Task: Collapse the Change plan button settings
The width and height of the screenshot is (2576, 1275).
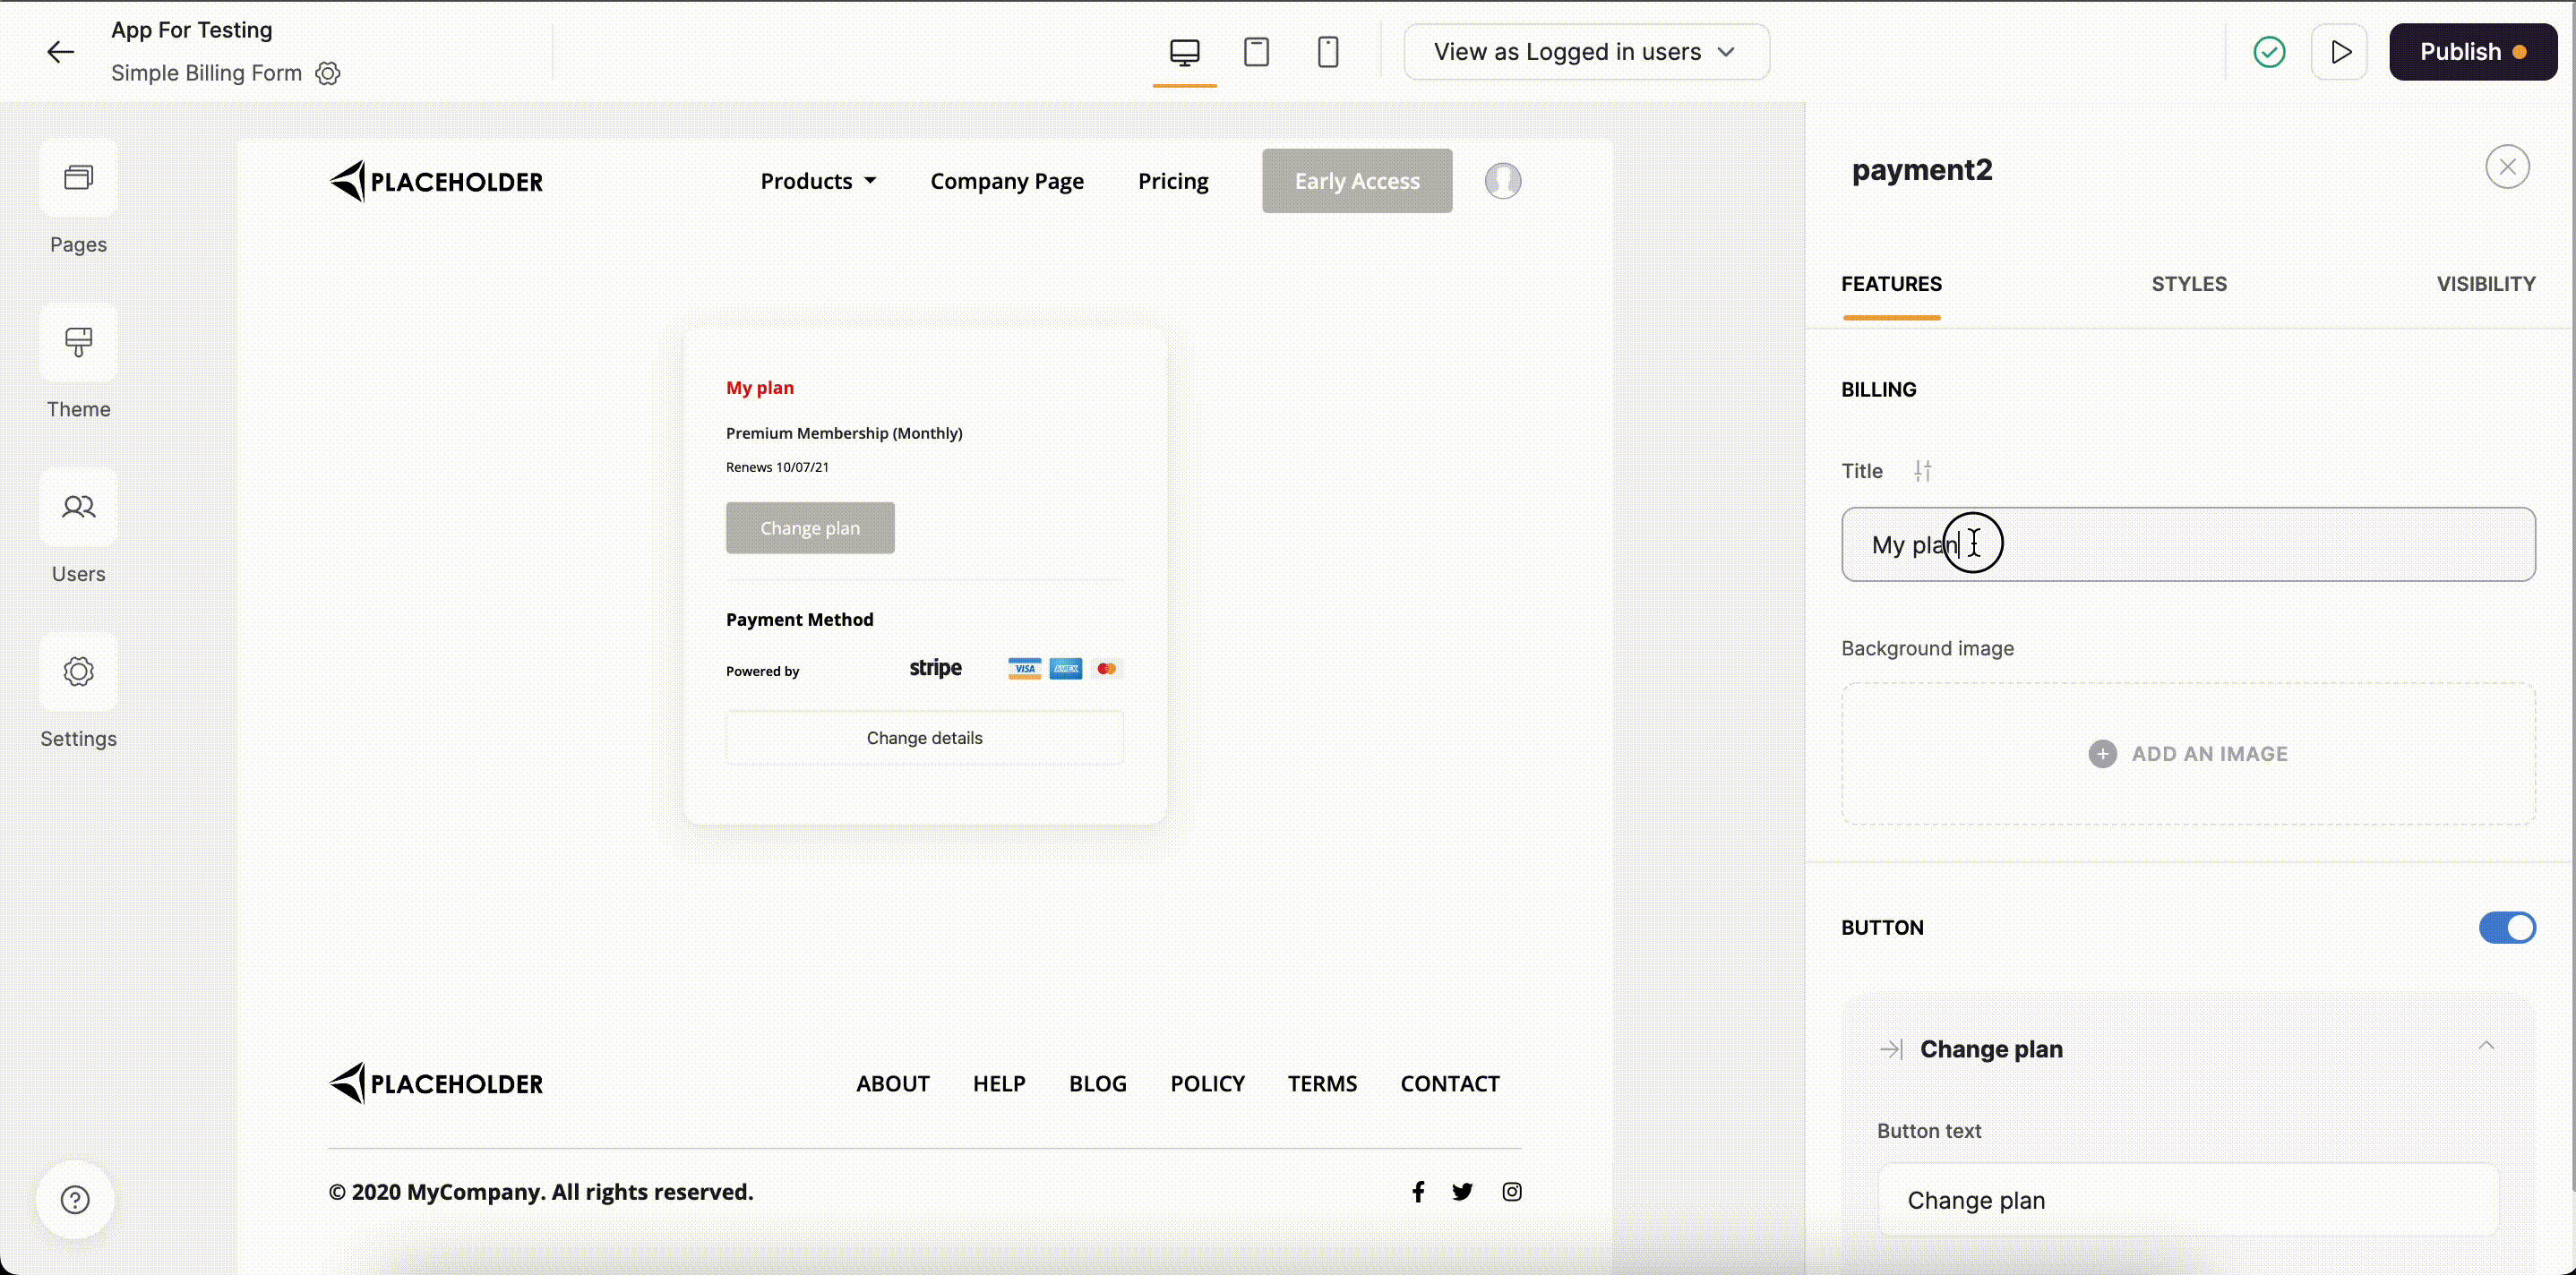Action: [x=2487, y=1045]
